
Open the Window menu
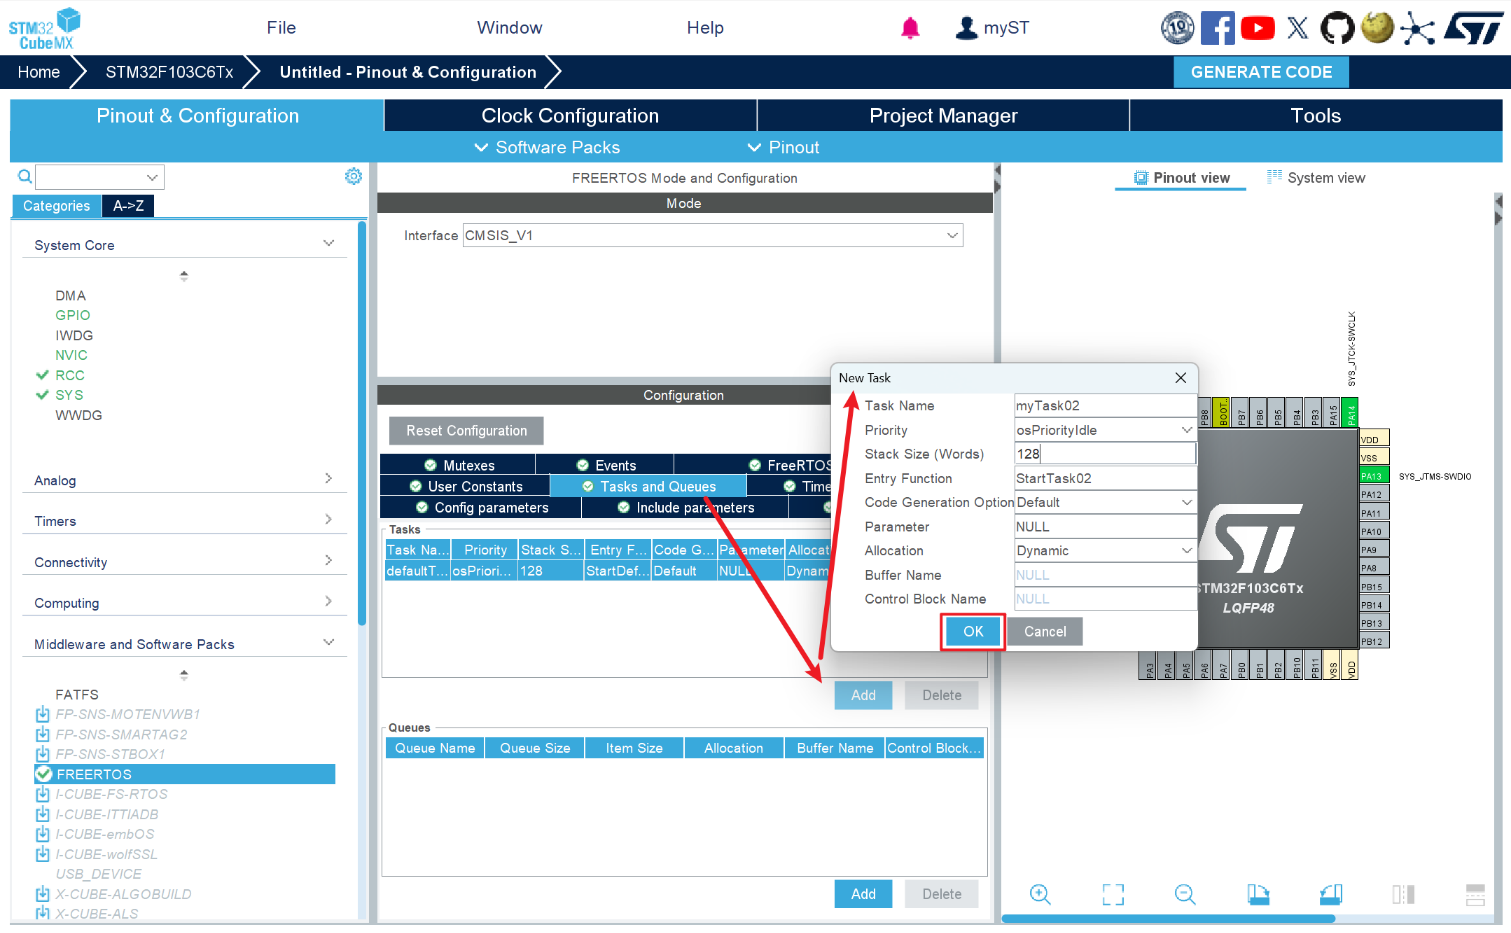pos(509,28)
